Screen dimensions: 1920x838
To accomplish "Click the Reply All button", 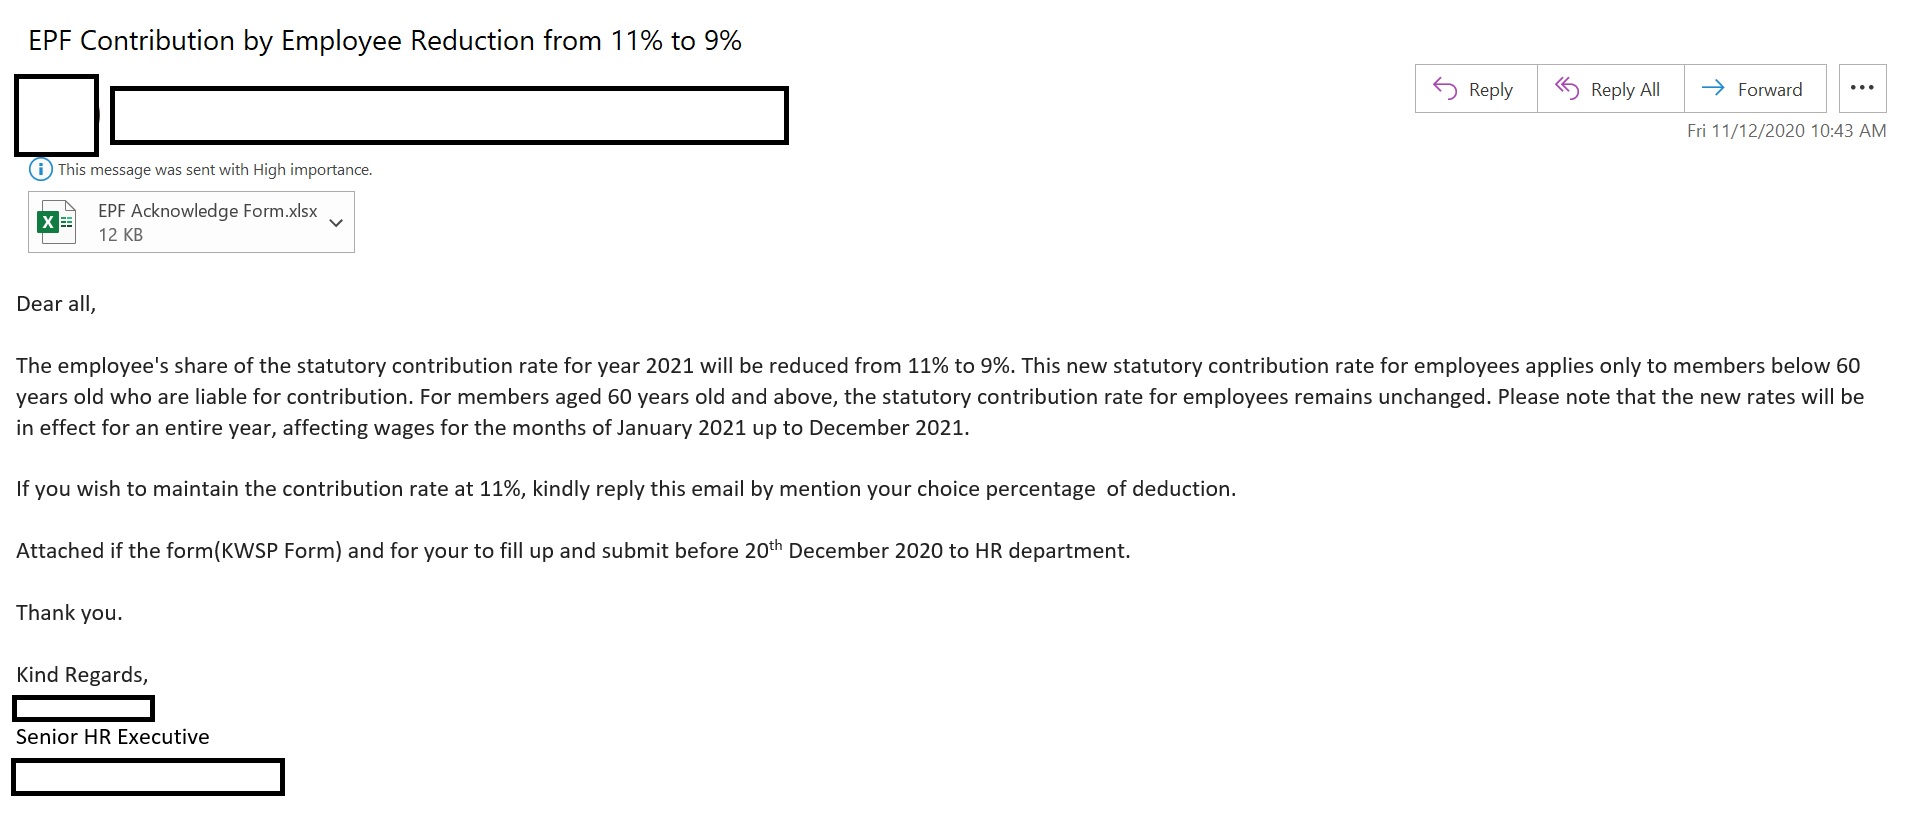I will (1609, 89).
